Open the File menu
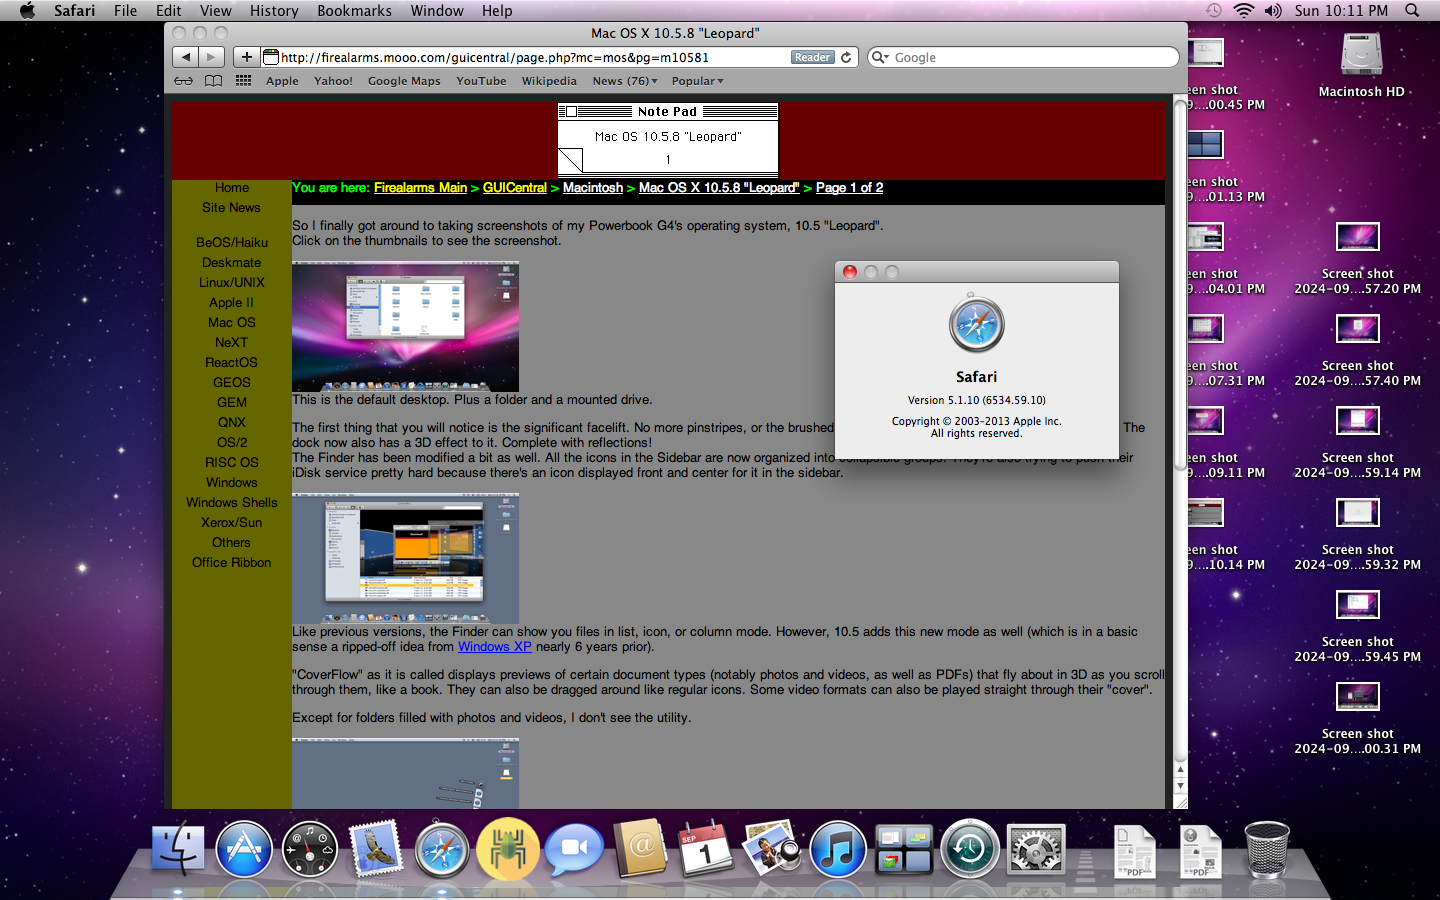 (x=126, y=10)
